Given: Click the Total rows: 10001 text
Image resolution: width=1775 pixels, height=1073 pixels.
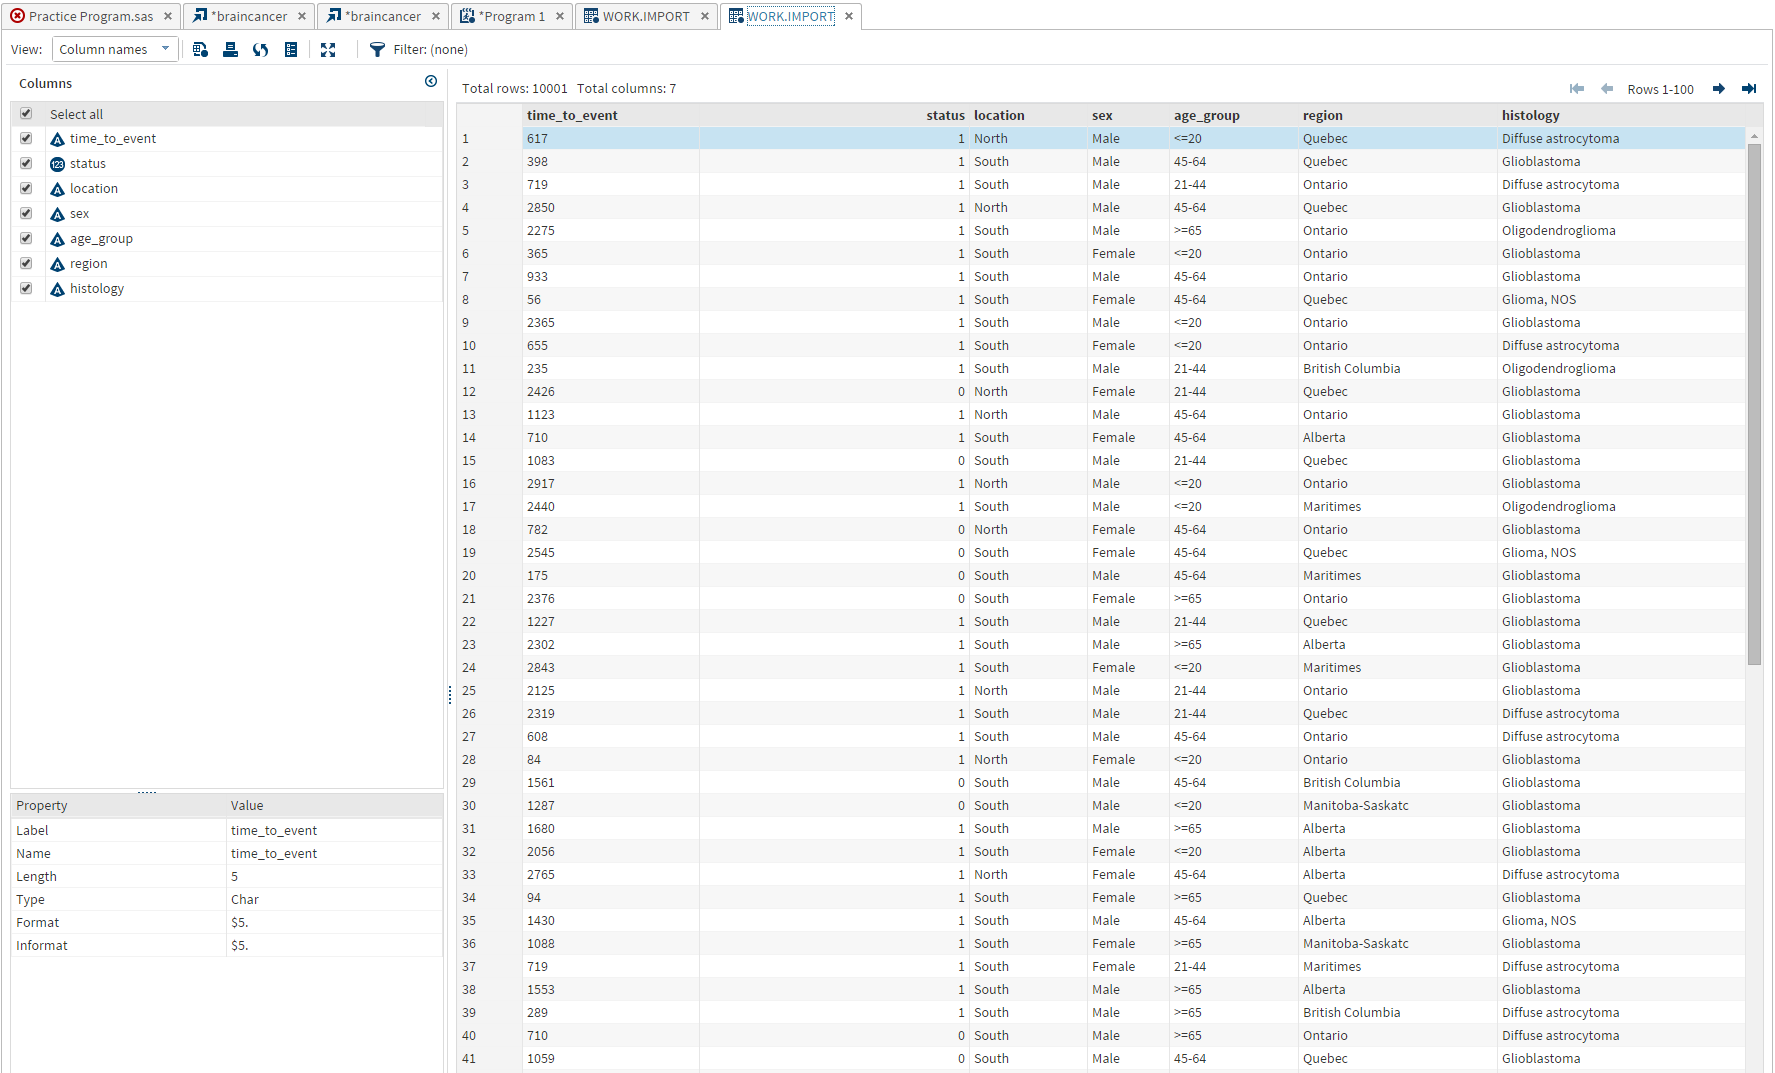Looking at the screenshot, I should click(x=514, y=89).
